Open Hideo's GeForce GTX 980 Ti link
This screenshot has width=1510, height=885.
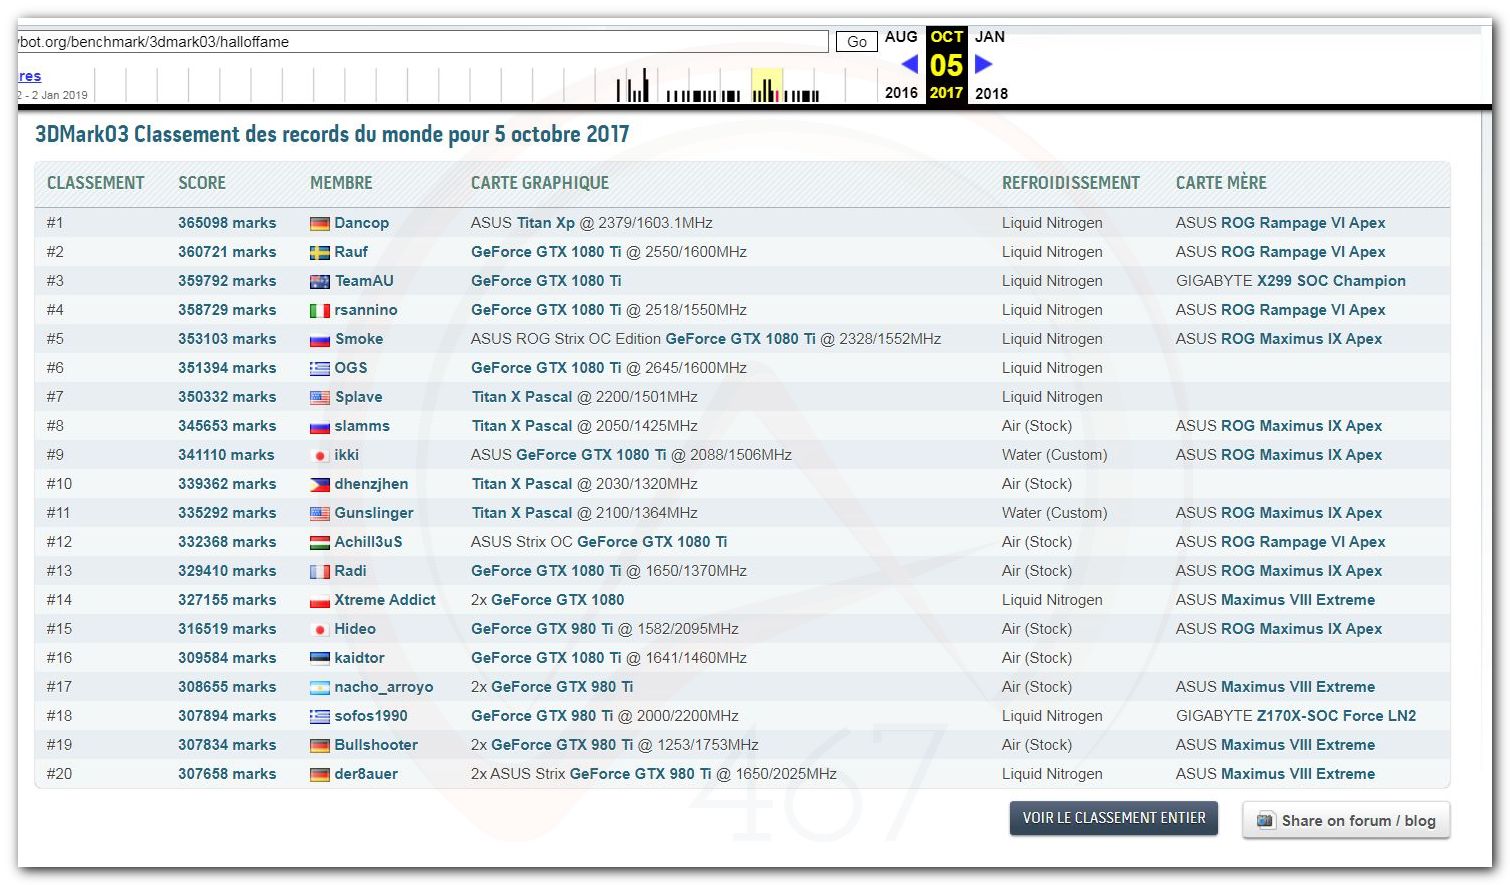pyautogui.click(x=542, y=629)
